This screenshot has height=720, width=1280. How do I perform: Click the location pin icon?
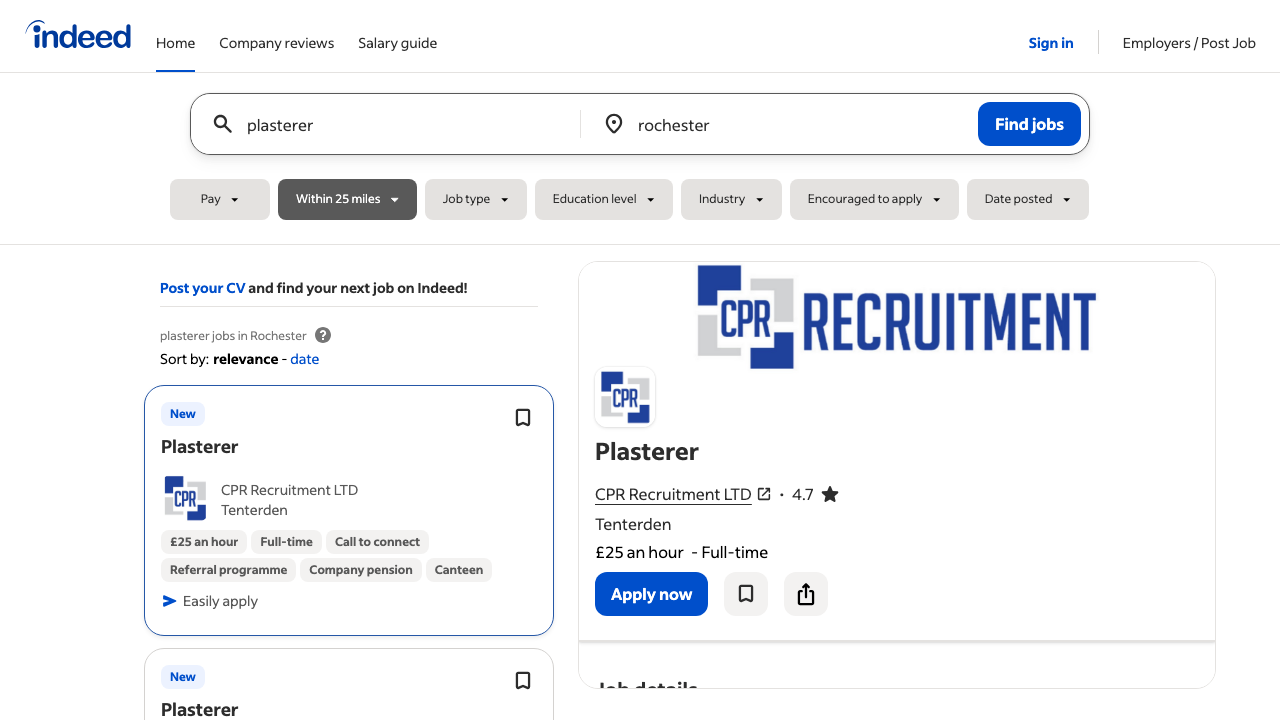point(614,124)
